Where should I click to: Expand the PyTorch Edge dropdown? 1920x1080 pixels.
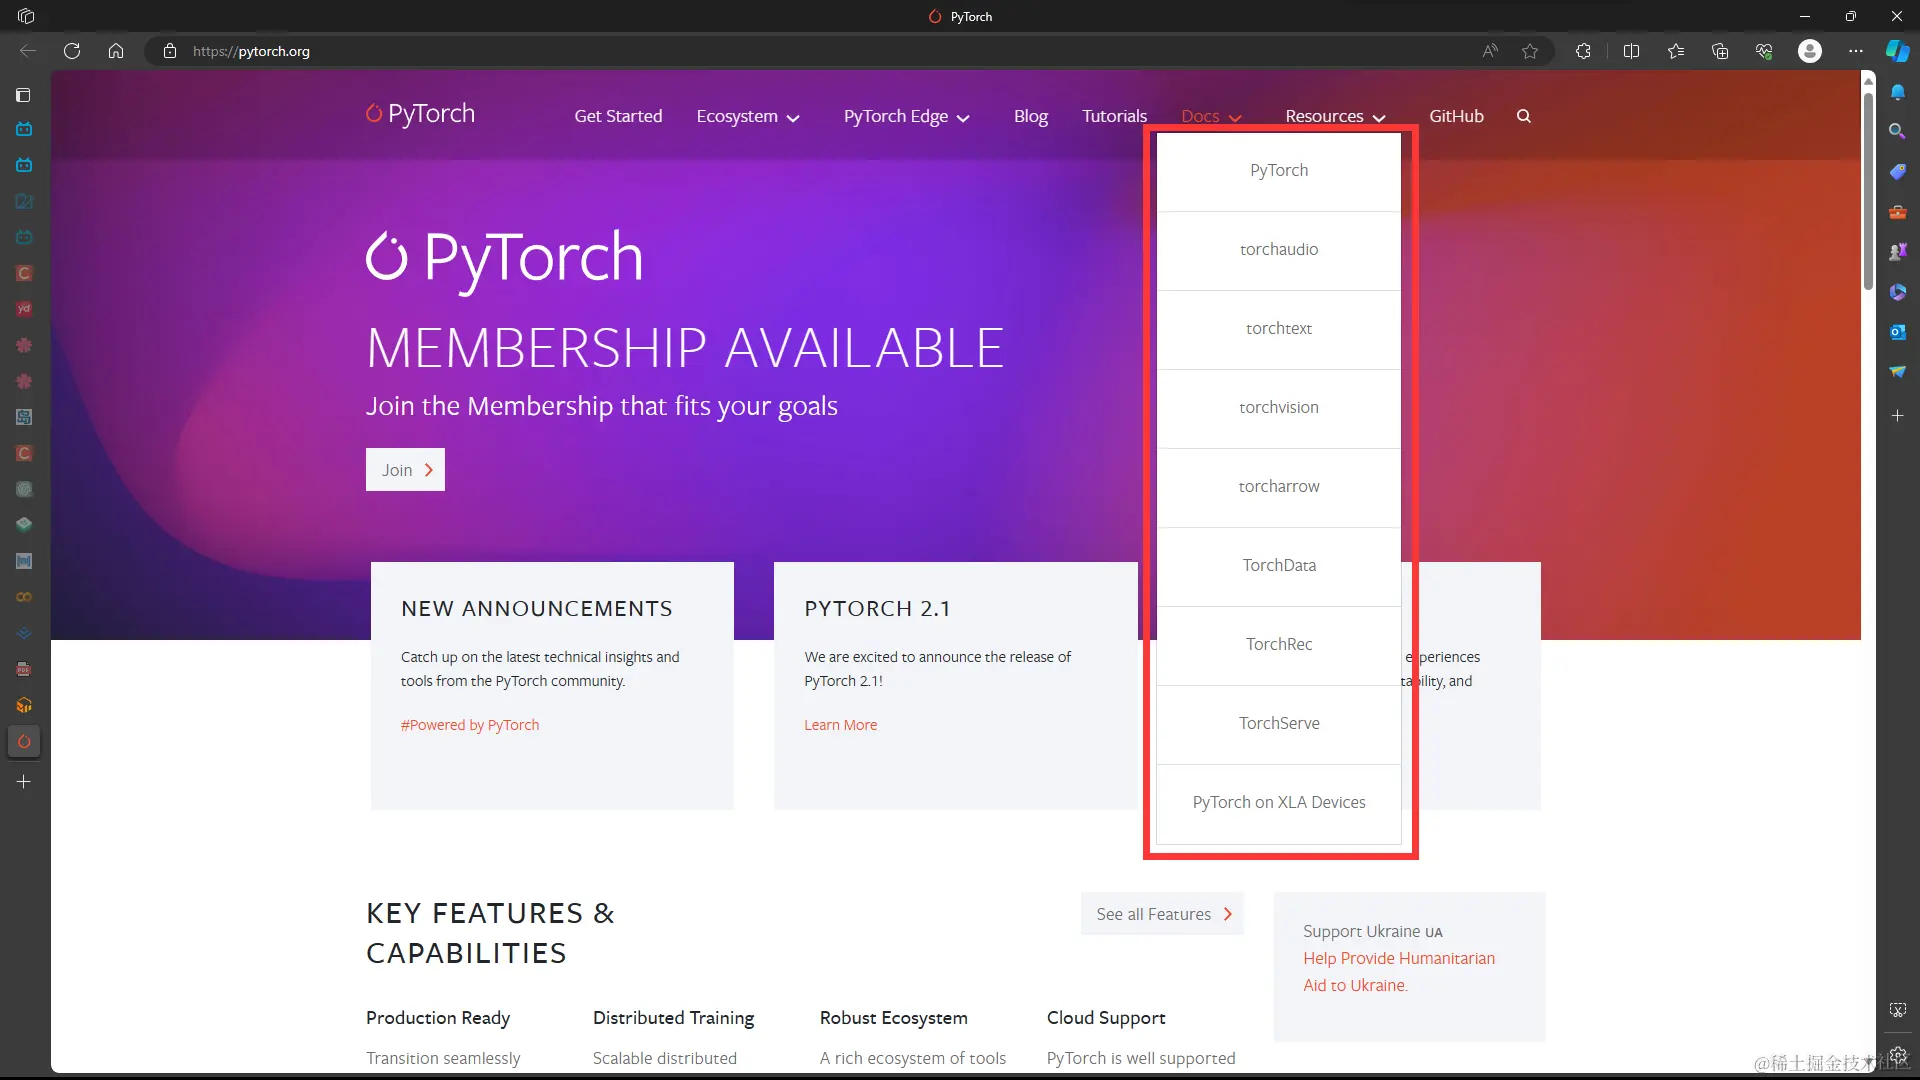906,116
